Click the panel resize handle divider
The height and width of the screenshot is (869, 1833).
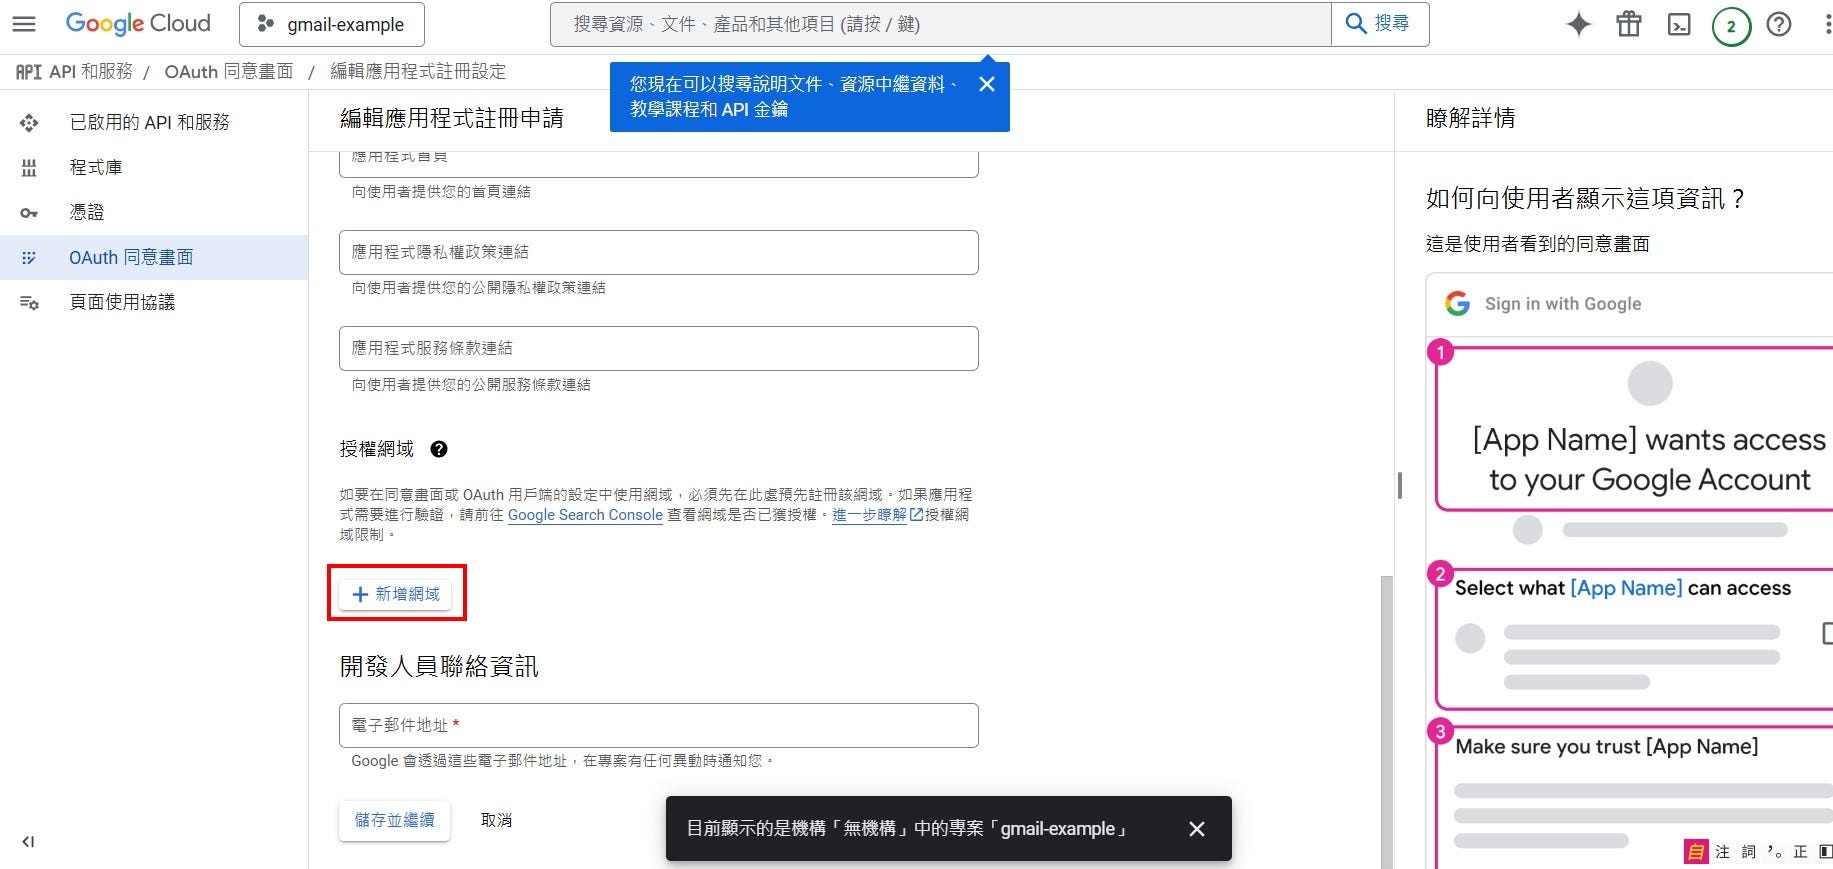1399,485
